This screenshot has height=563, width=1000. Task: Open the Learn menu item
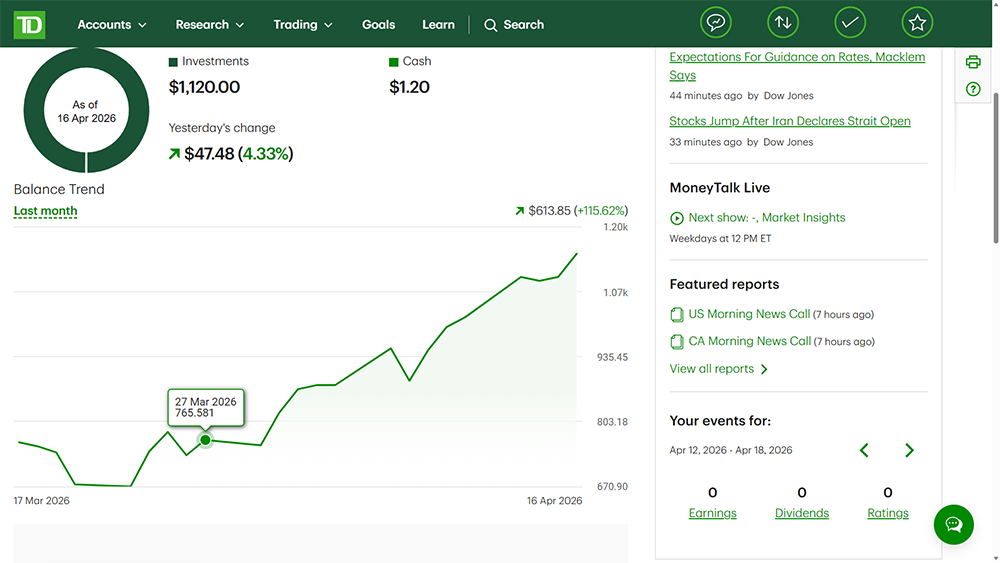point(438,24)
